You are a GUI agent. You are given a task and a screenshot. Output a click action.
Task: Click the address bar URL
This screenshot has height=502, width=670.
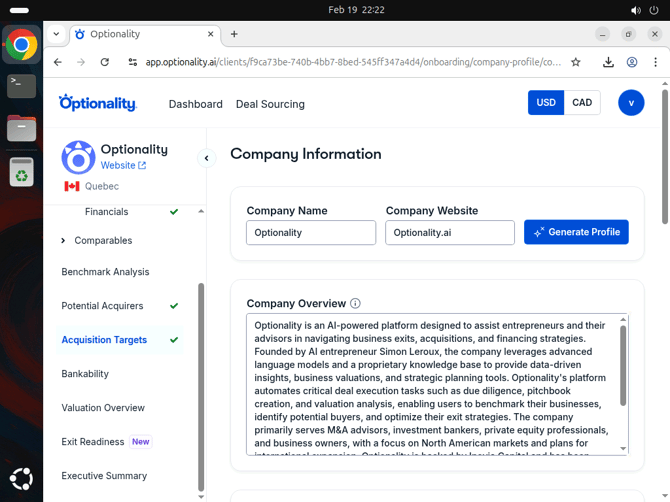[x=353, y=62]
